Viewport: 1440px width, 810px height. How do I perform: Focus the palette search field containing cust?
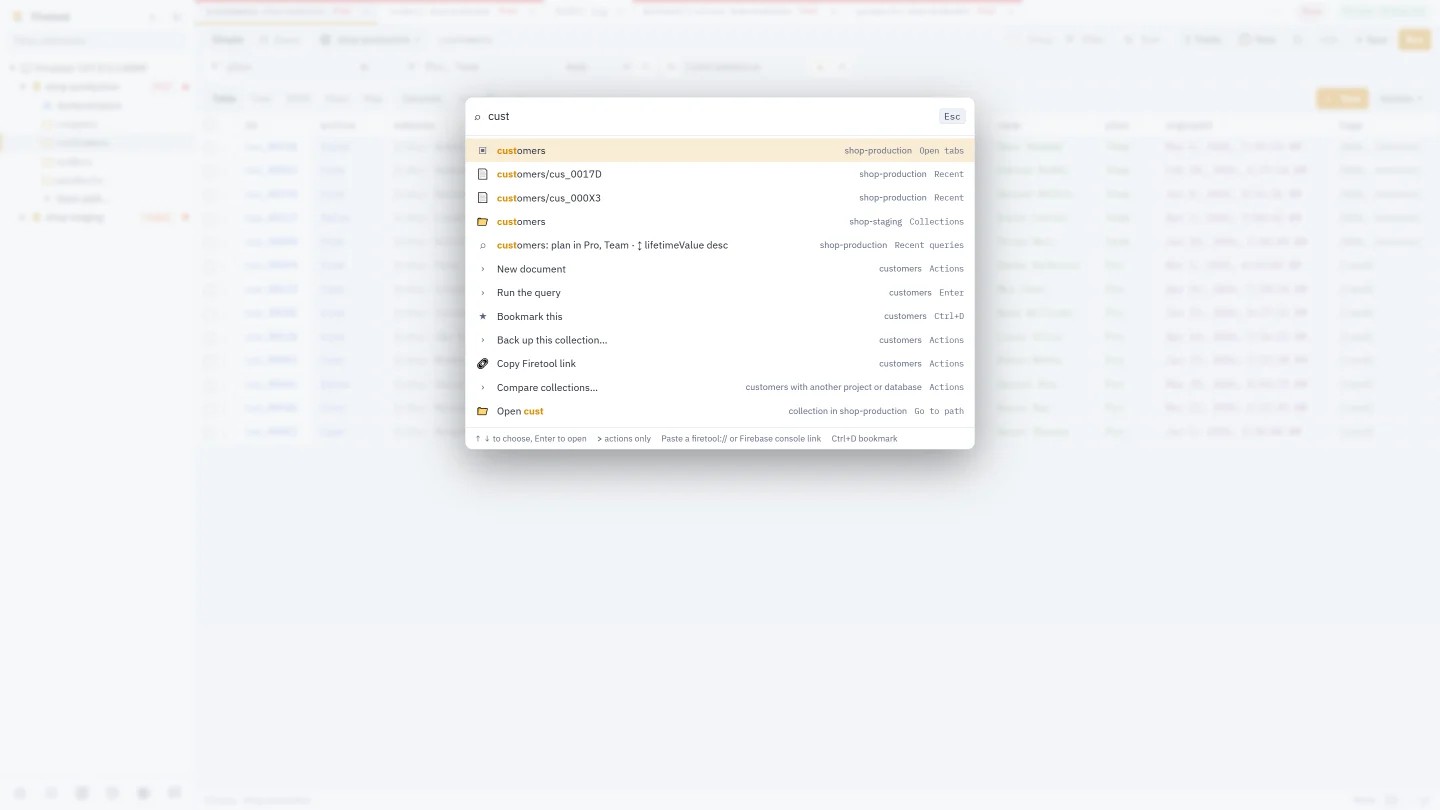point(710,117)
